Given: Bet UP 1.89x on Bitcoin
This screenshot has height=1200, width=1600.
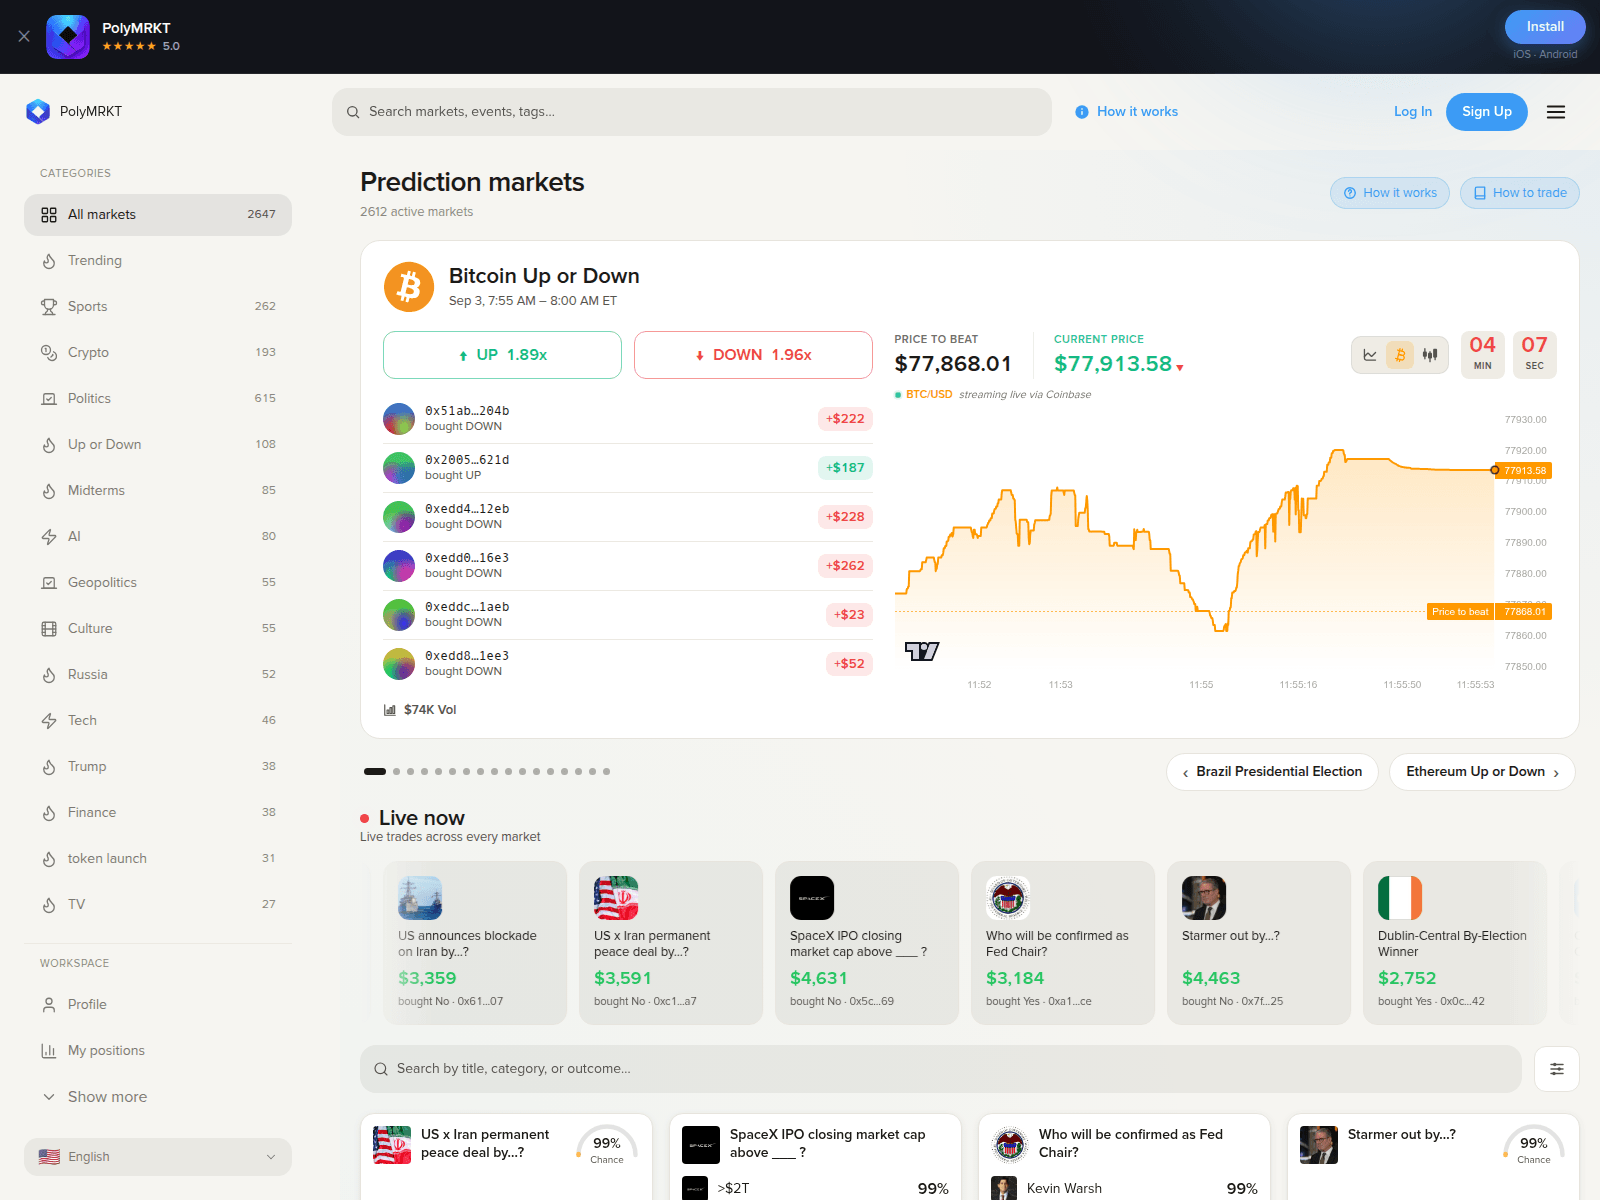Looking at the screenshot, I should (x=502, y=355).
